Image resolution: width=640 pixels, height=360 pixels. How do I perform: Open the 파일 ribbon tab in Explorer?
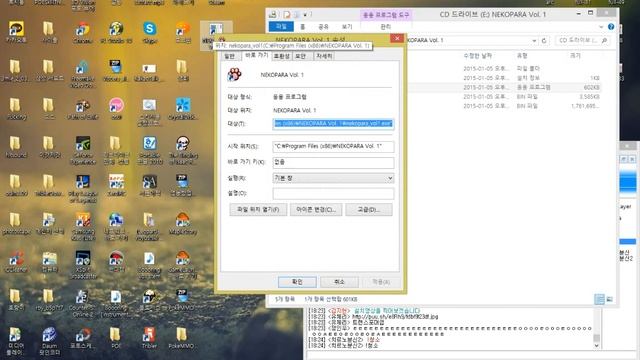coord(281,27)
